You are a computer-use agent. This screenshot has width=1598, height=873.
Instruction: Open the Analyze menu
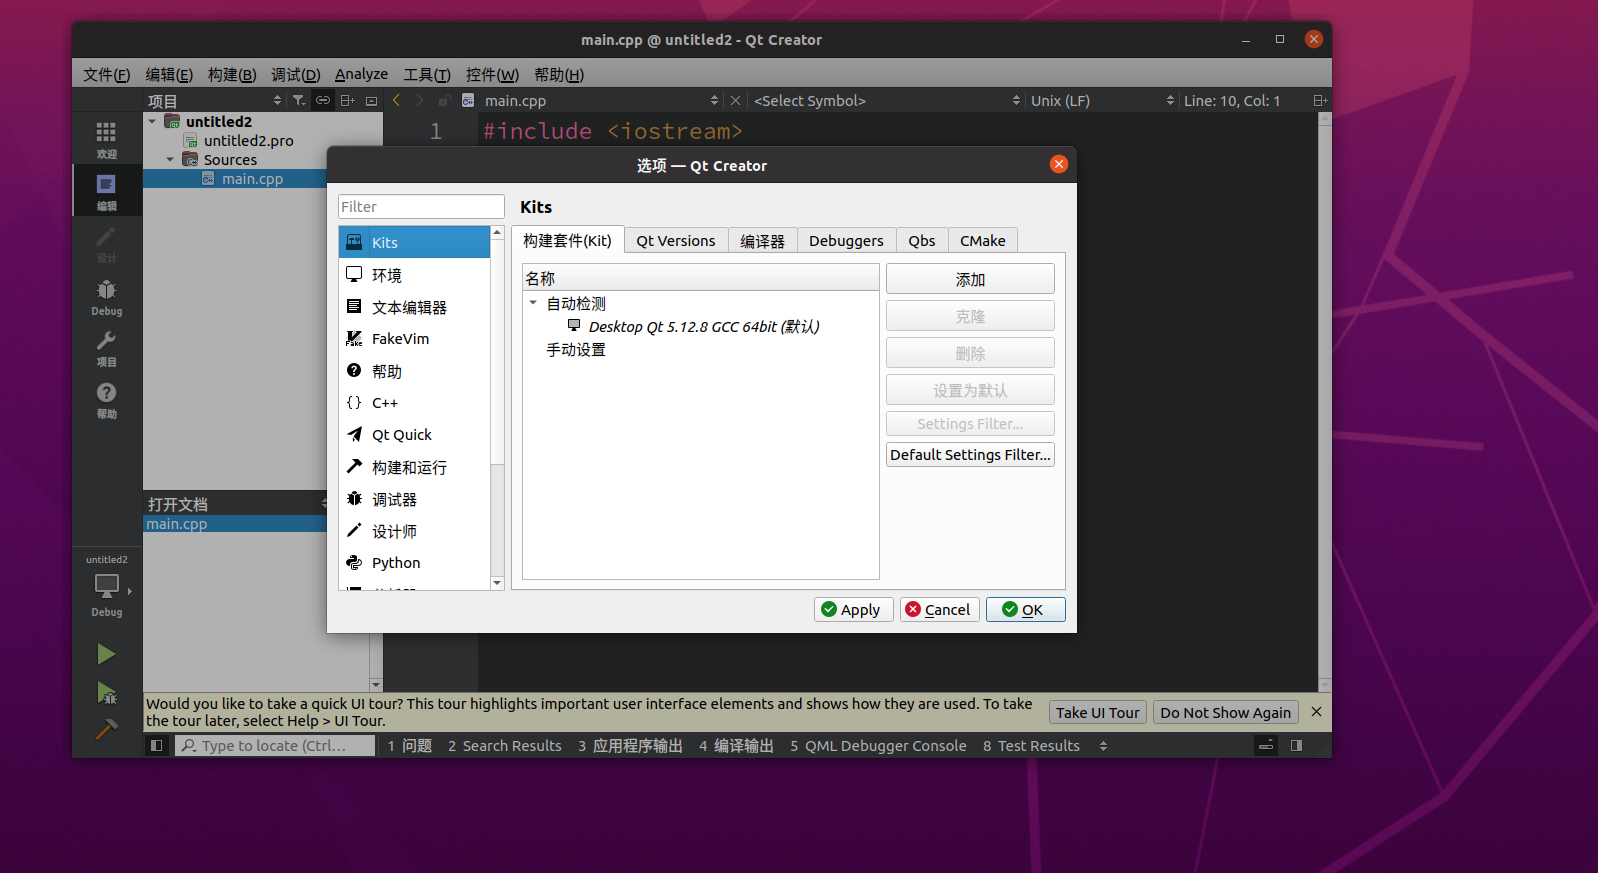361,74
